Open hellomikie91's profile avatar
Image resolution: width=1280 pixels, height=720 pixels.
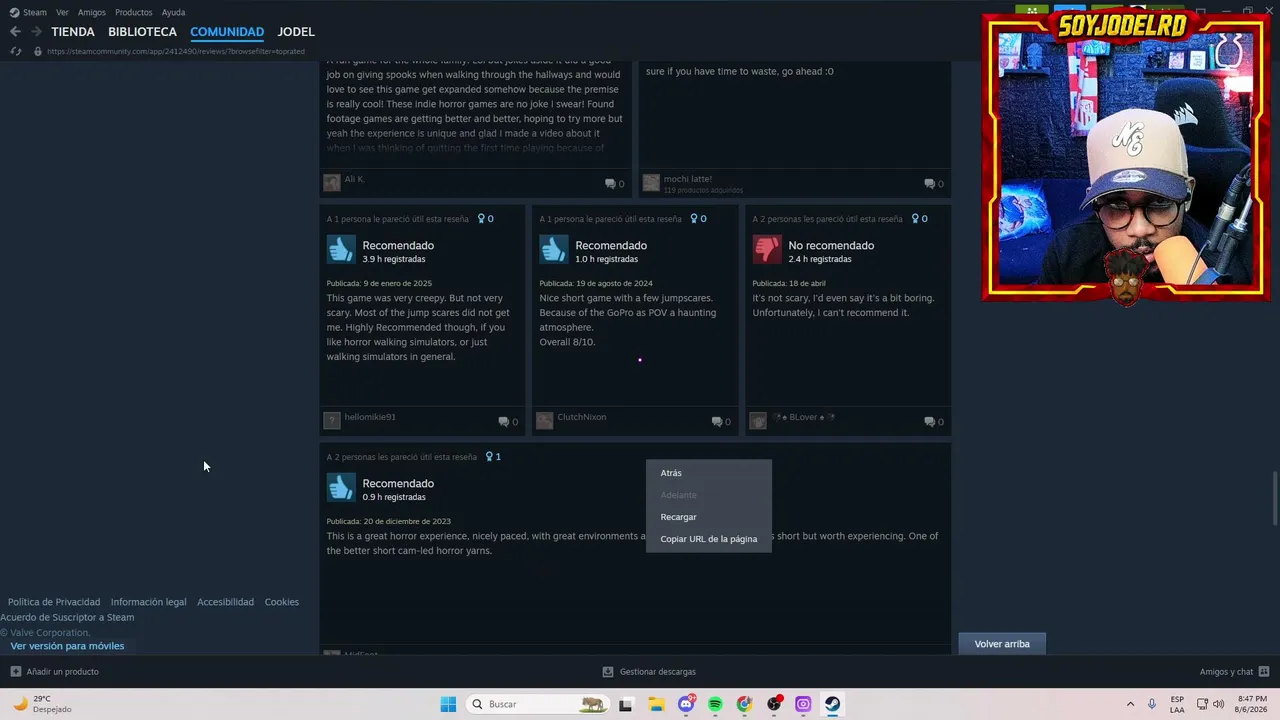coord(332,421)
